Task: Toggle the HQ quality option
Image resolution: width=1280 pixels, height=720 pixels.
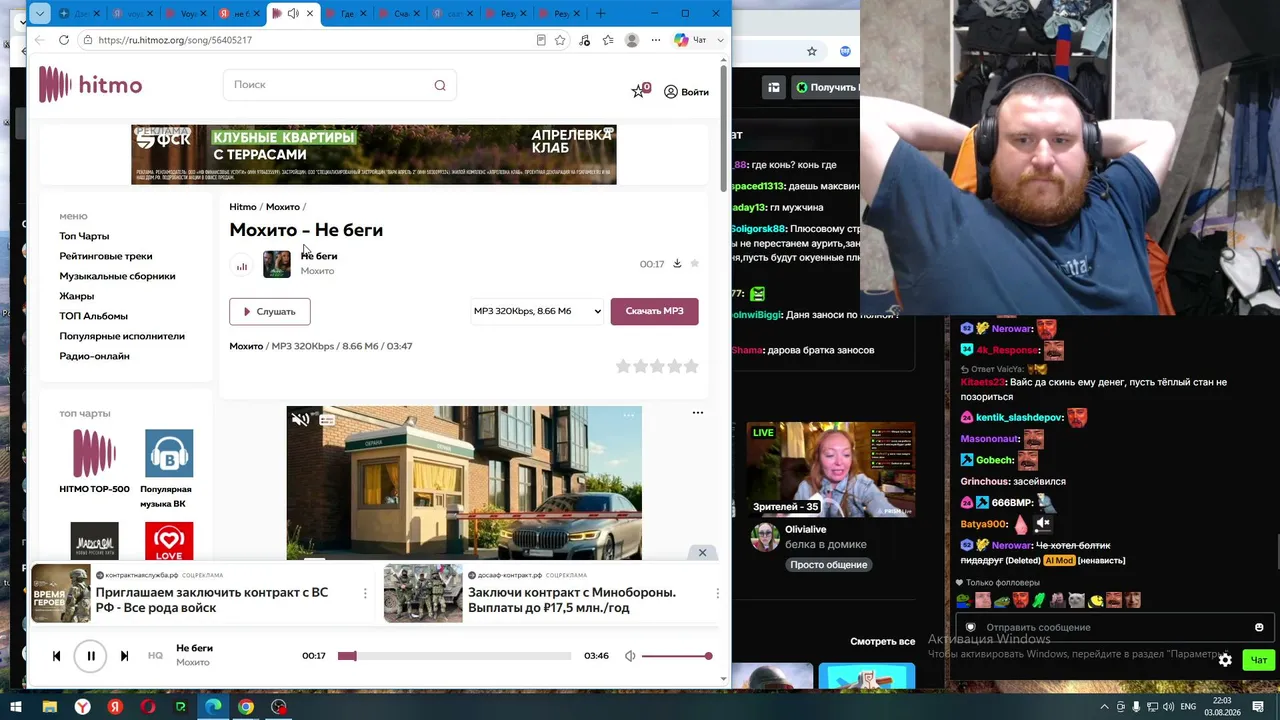Action: [x=155, y=656]
